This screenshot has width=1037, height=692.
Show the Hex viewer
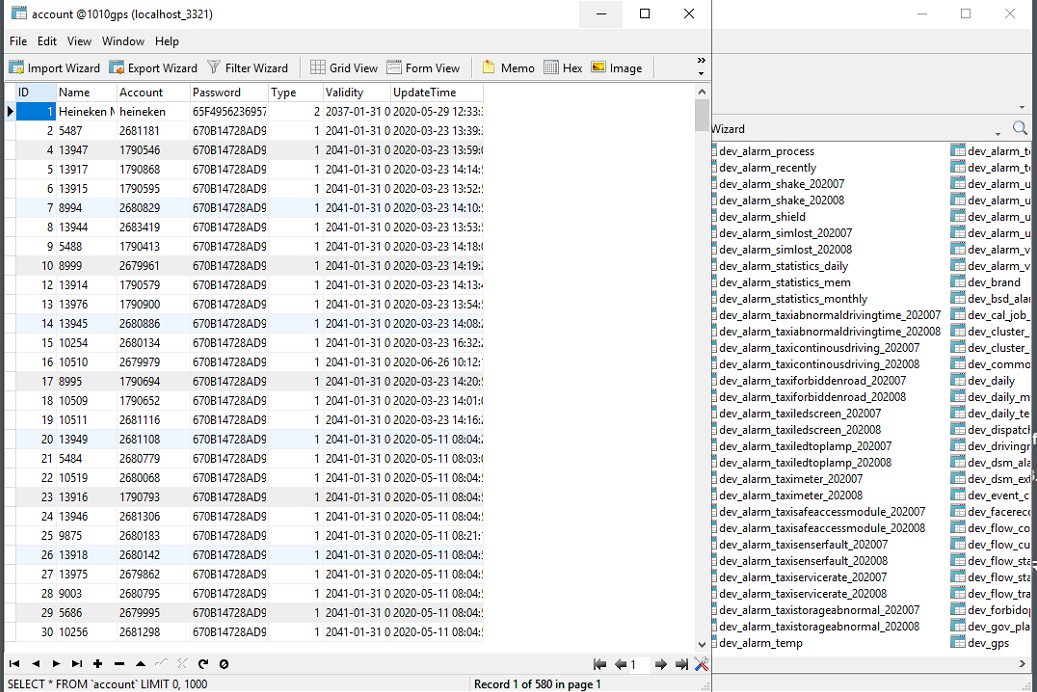(x=563, y=67)
